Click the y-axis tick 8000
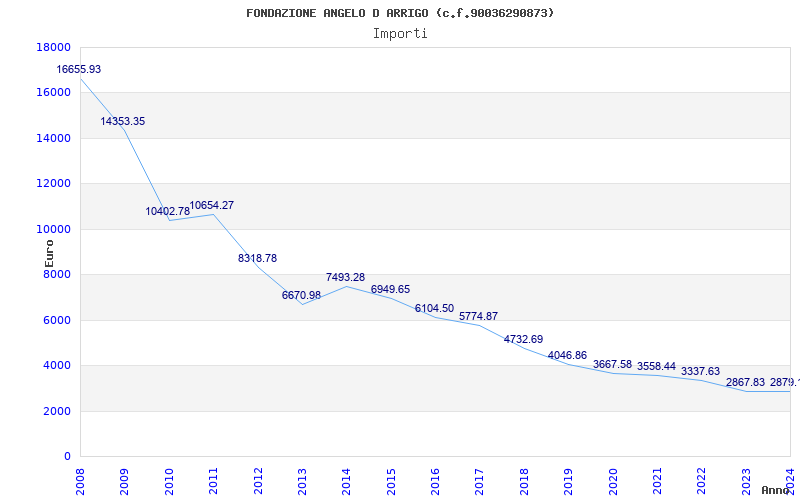The width and height of the screenshot is (800, 500). 56,274
